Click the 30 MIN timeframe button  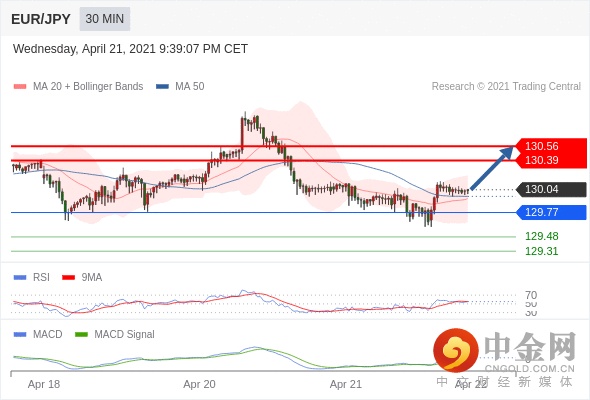point(105,19)
